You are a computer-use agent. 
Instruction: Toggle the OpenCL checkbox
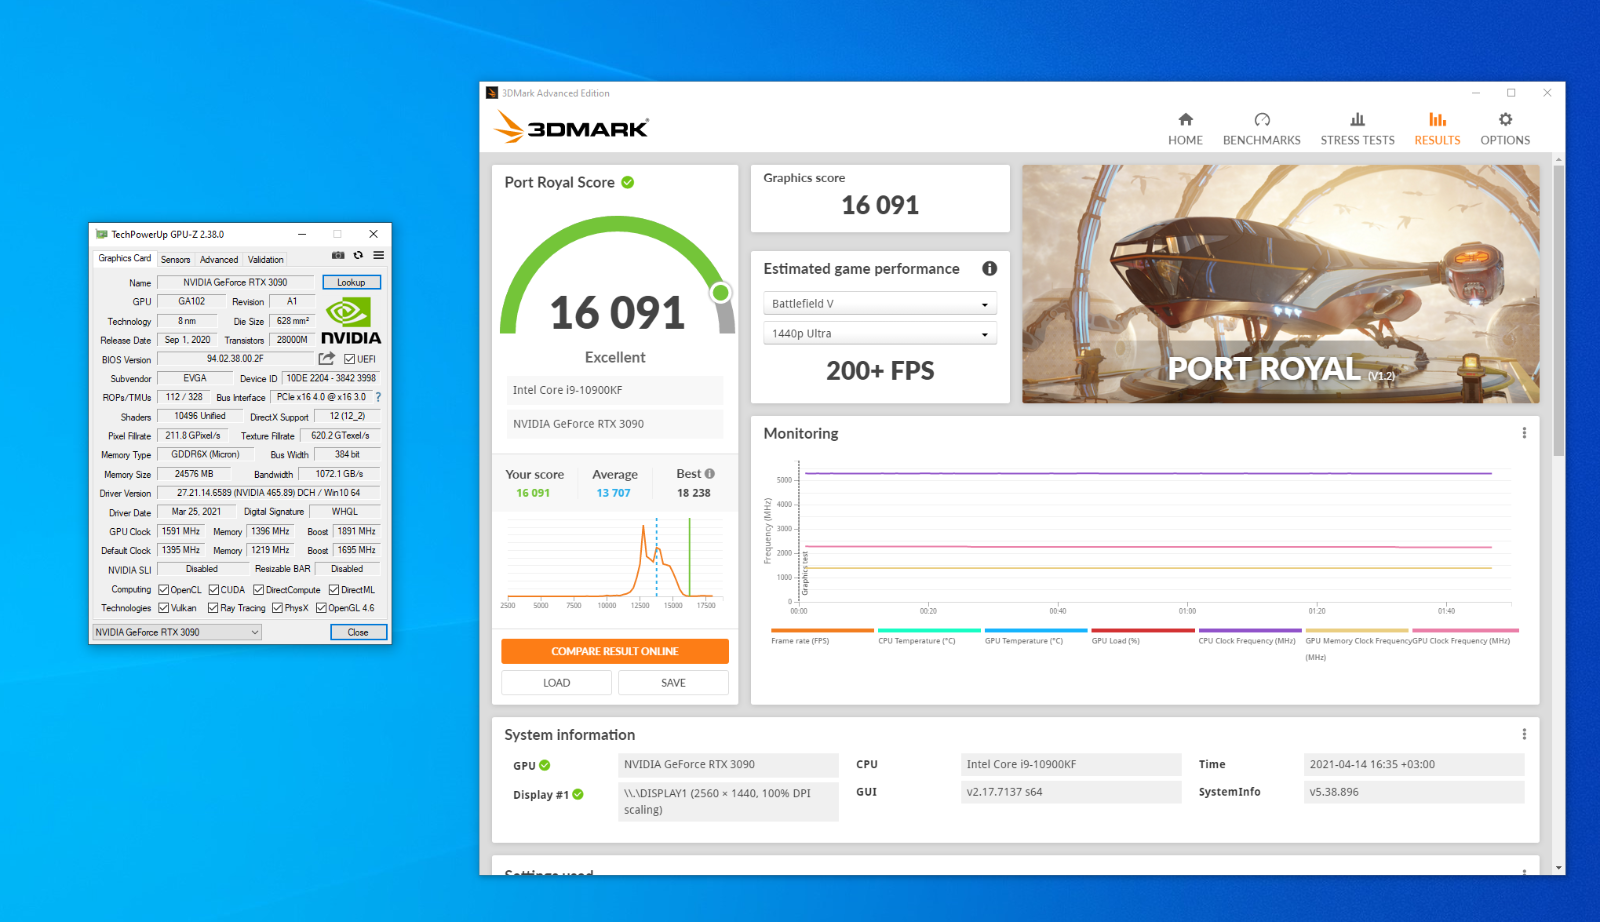coord(164,590)
